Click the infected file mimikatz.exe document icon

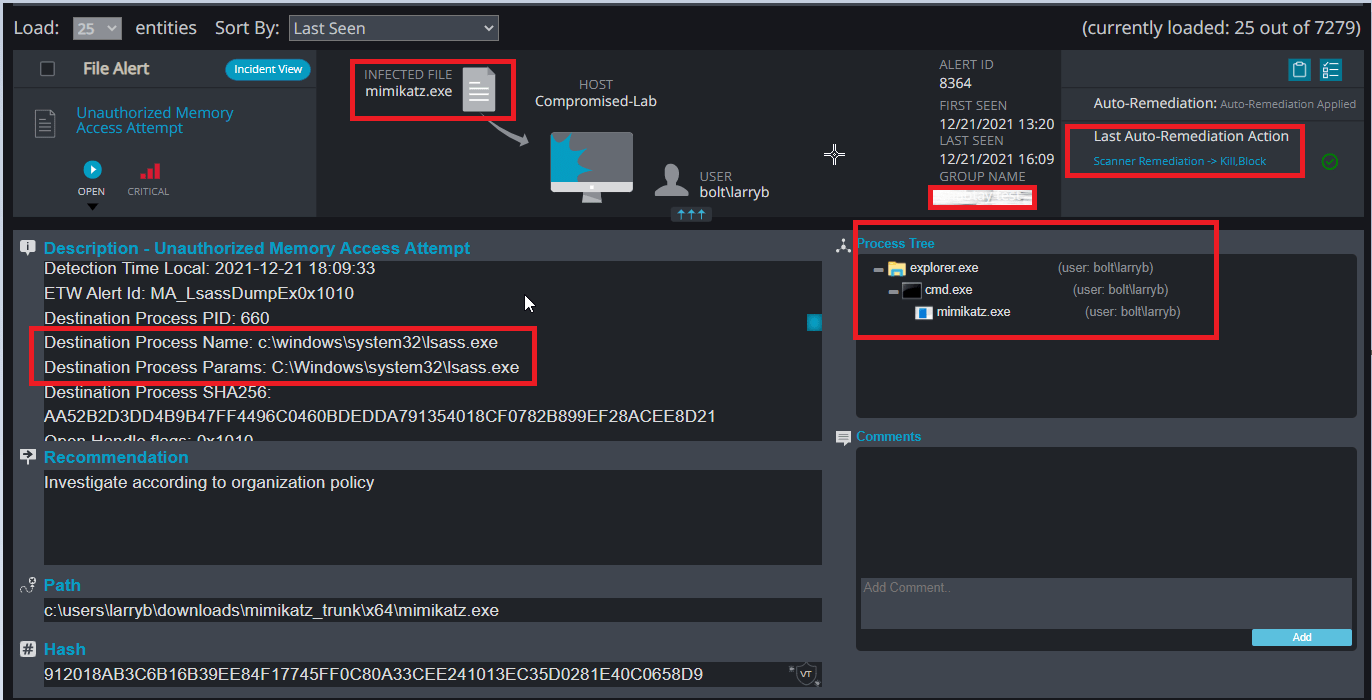479,90
